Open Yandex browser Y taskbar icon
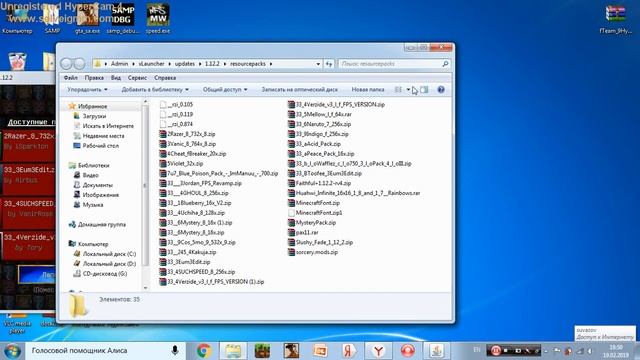 pos(378,351)
